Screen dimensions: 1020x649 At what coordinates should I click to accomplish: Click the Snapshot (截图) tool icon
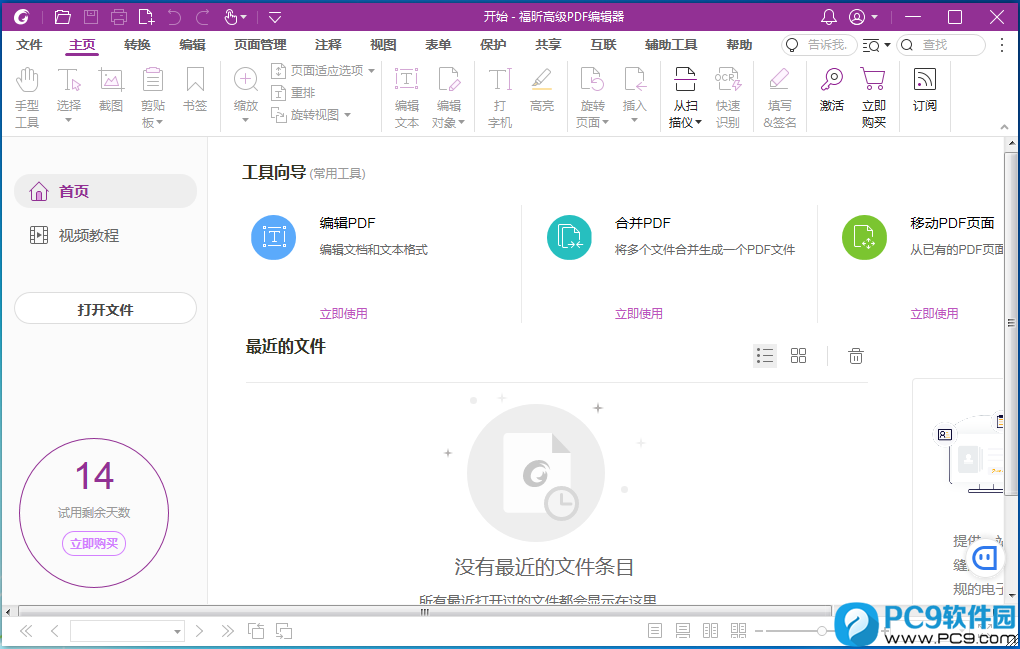coord(111,80)
